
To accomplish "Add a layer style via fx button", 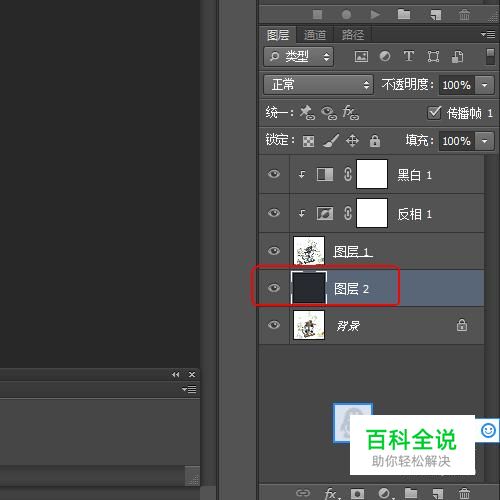I will pyautogui.click(x=332, y=493).
